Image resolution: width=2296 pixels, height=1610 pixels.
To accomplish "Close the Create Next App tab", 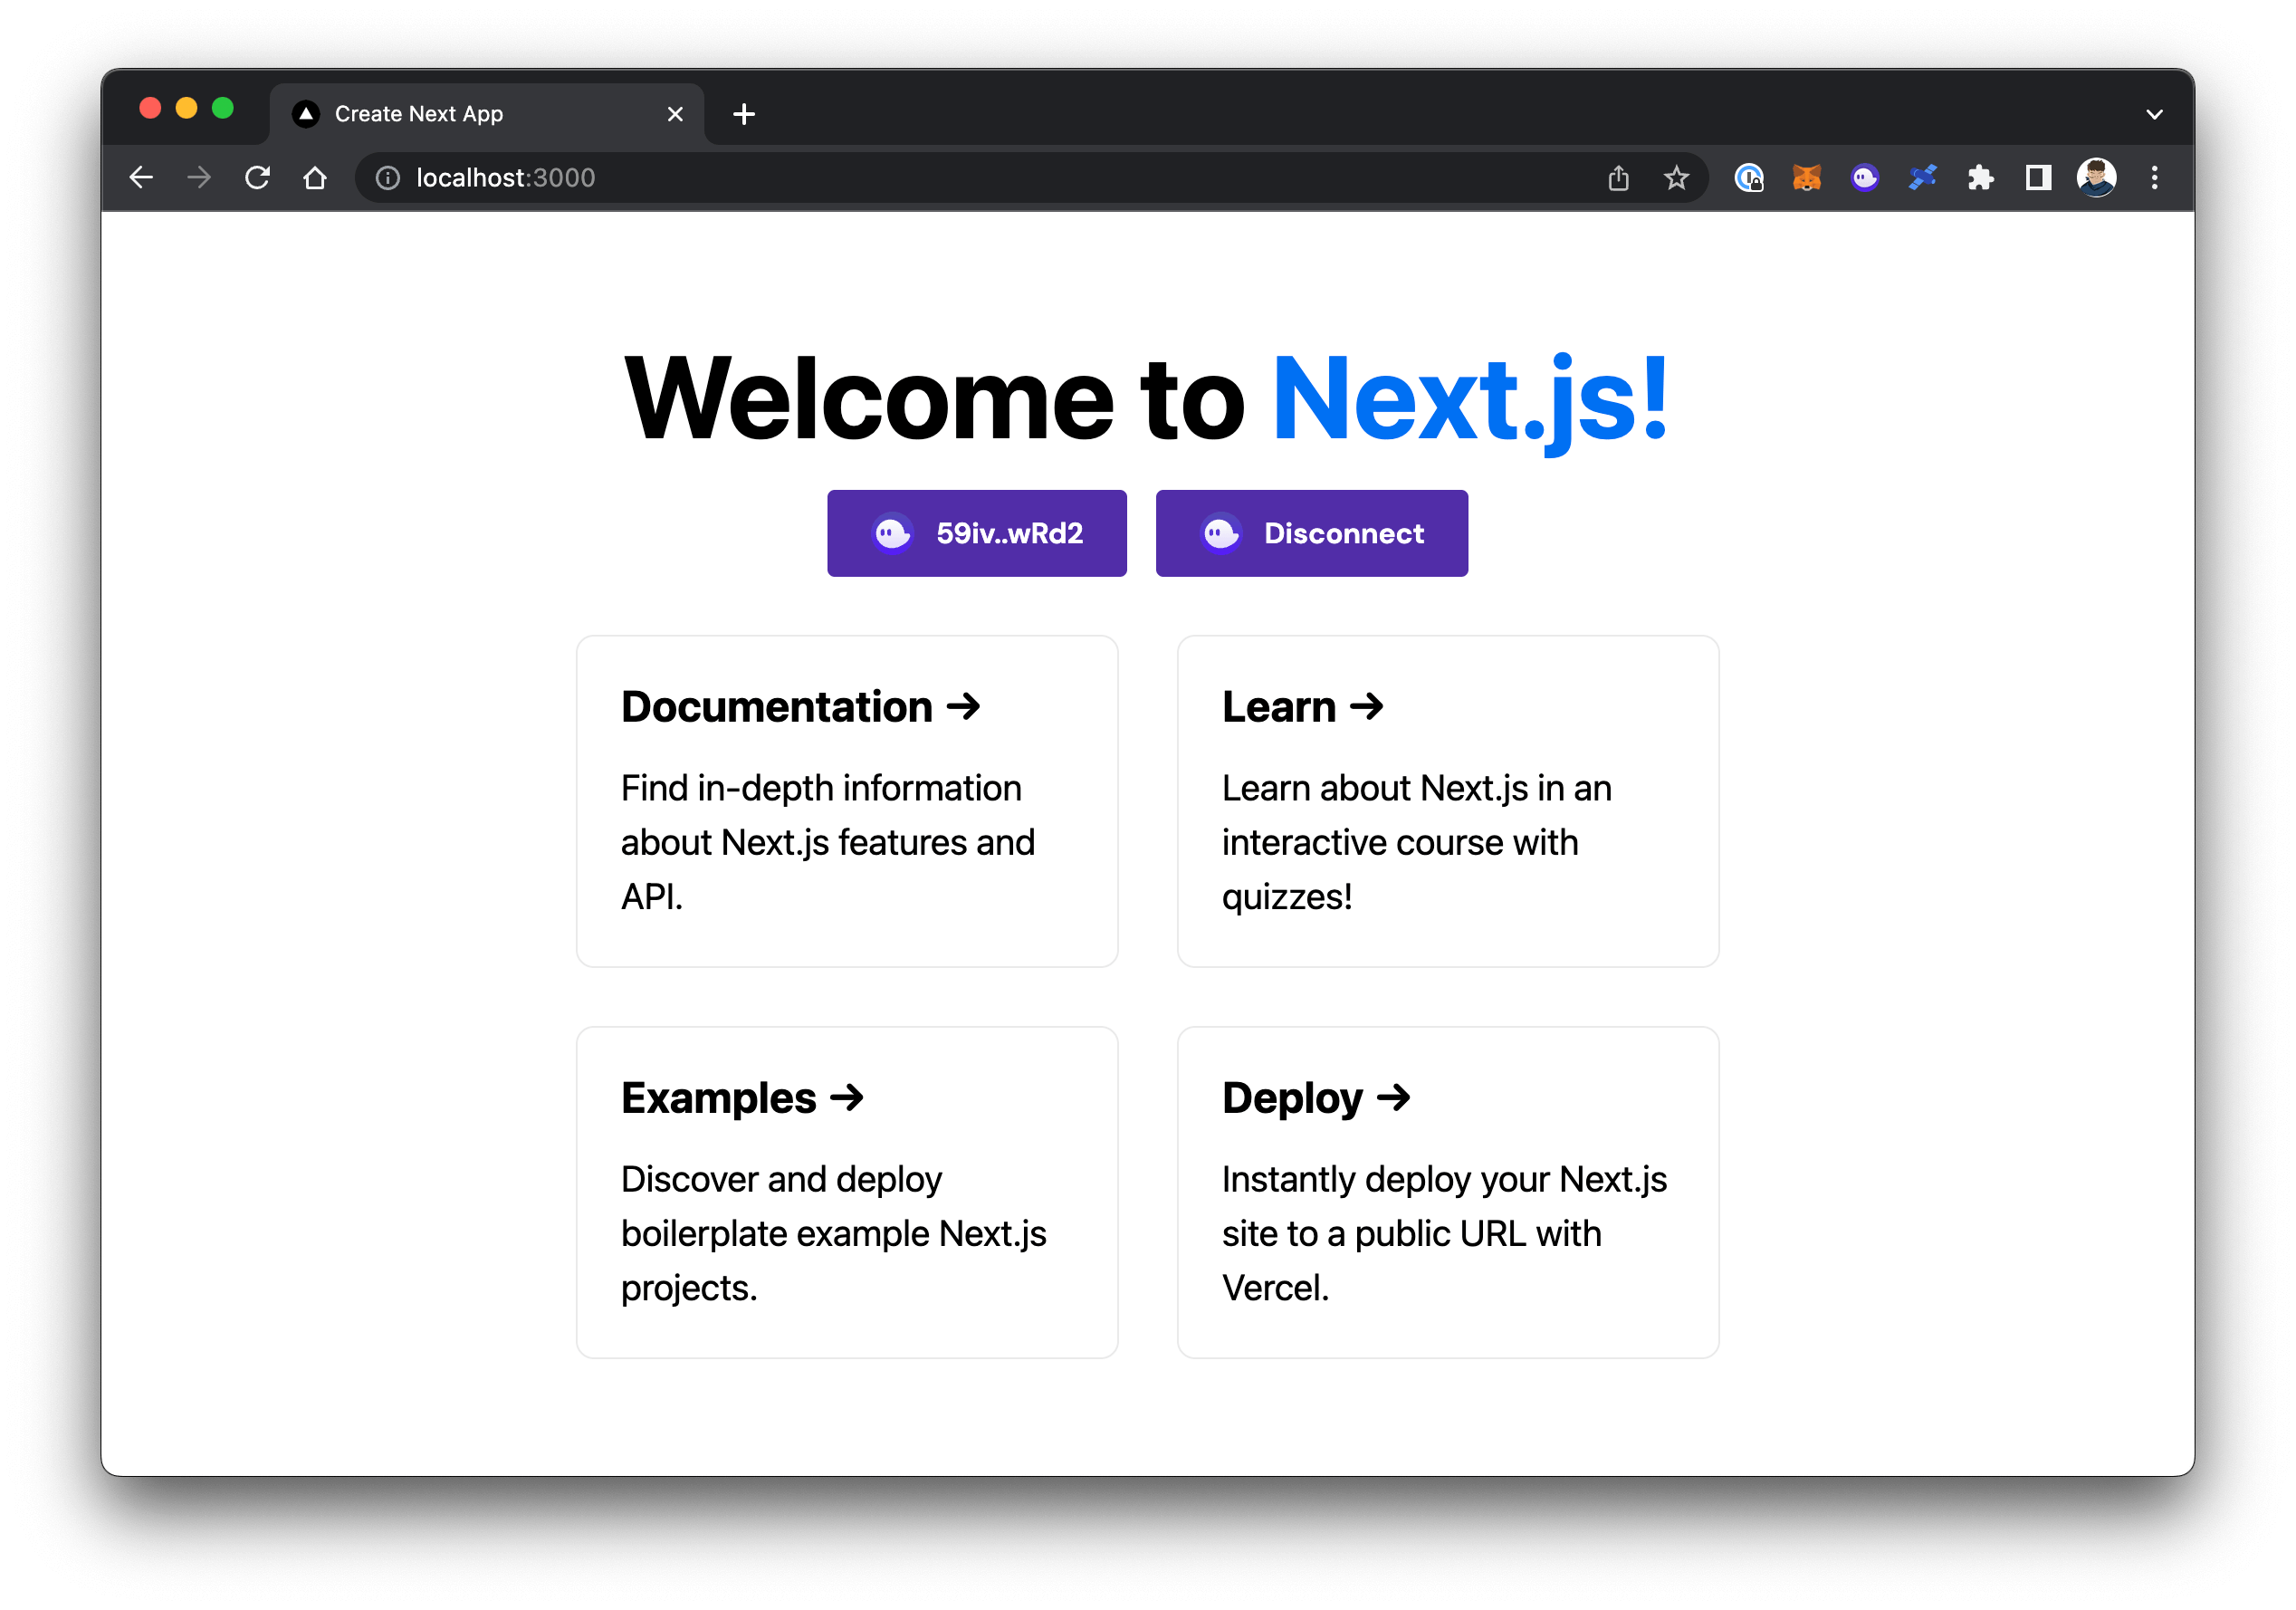I will pos(675,114).
